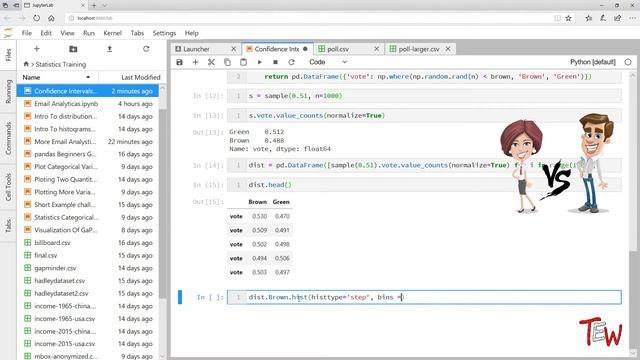Viewport: 640px width, 360px height.
Task: Sort files by the Name column
Action: click(x=57, y=77)
